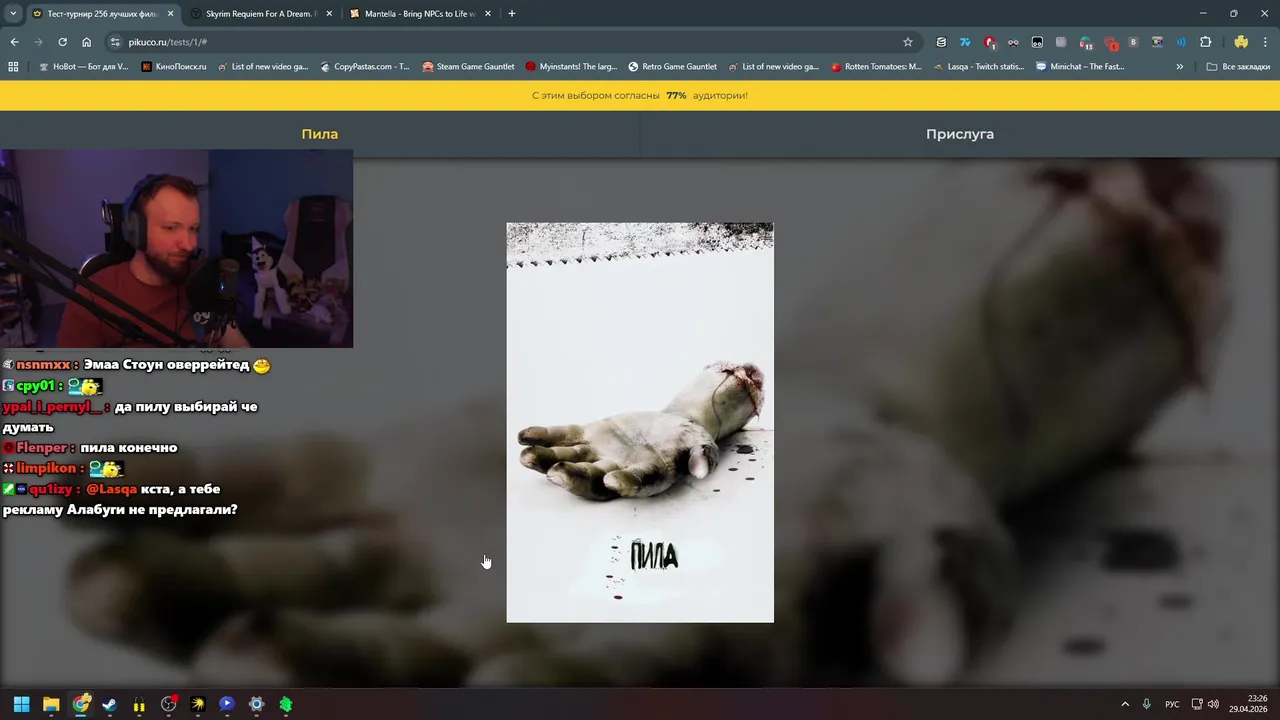The image size is (1280, 720).
Task: Open the extension icon with badge 13
Action: [x=1086, y=43]
